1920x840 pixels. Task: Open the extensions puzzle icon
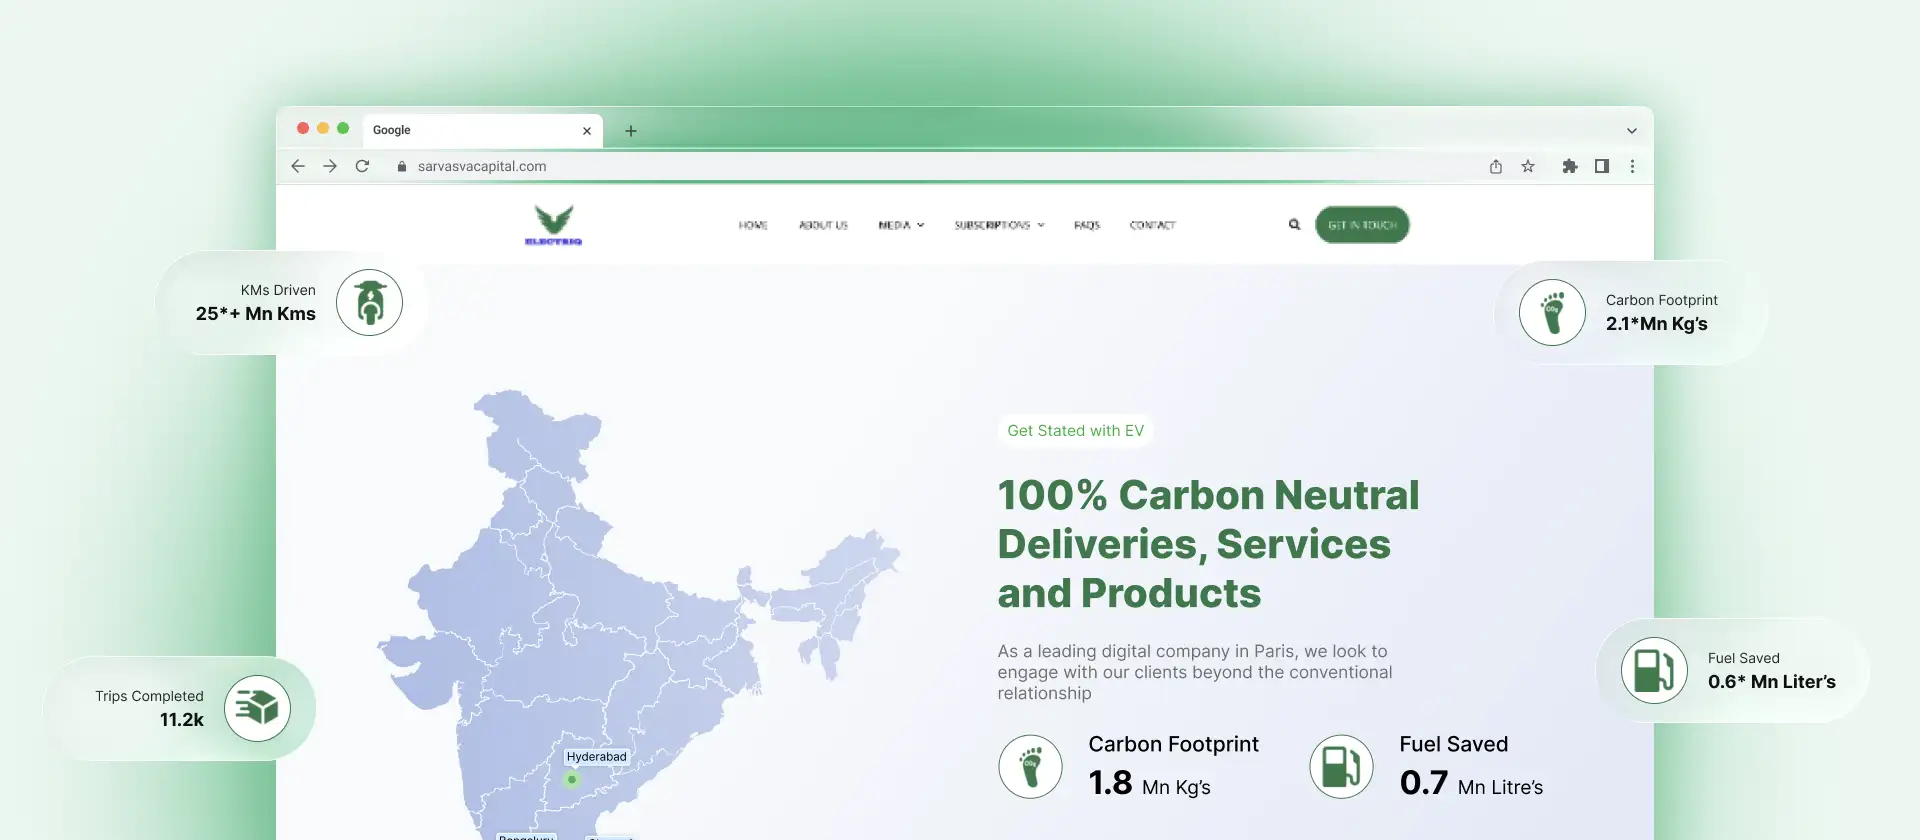click(1570, 166)
